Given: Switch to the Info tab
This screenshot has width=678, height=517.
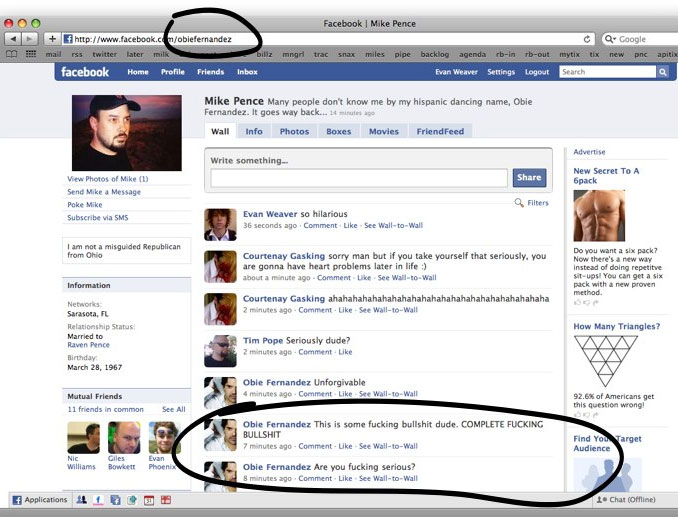Looking at the screenshot, I should [x=254, y=131].
